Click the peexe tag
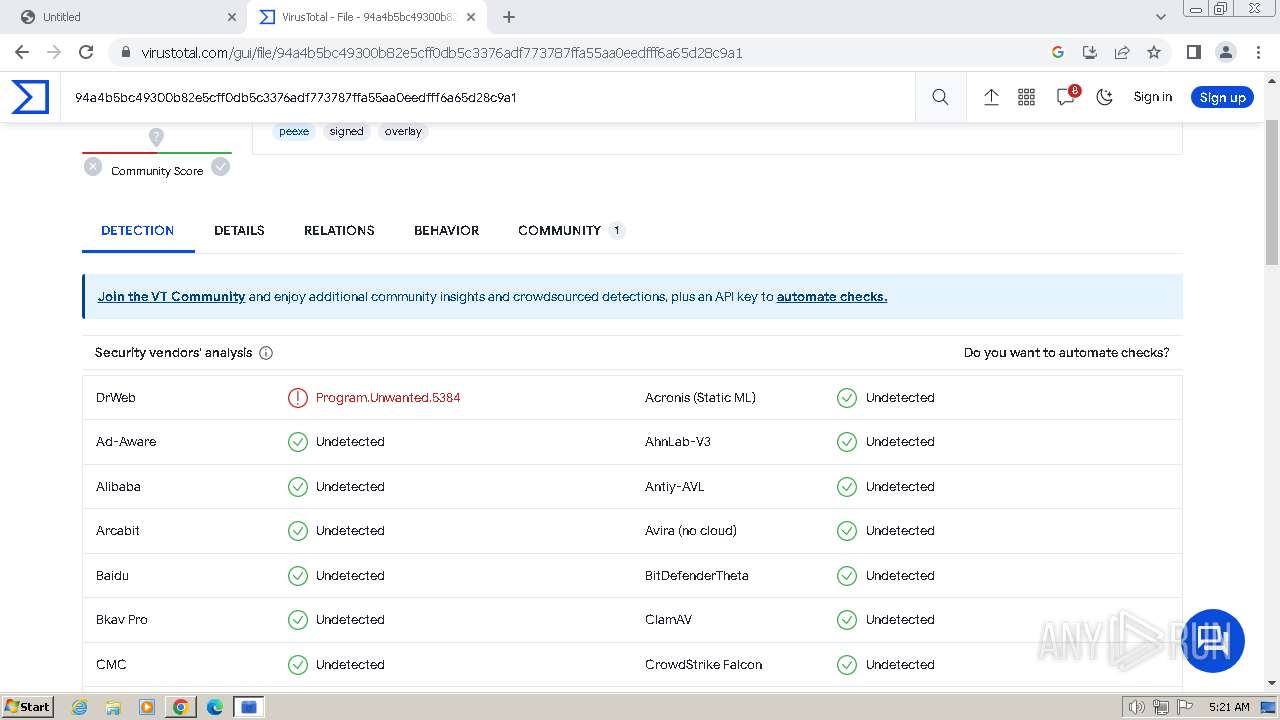1280x720 pixels. click(x=294, y=131)
